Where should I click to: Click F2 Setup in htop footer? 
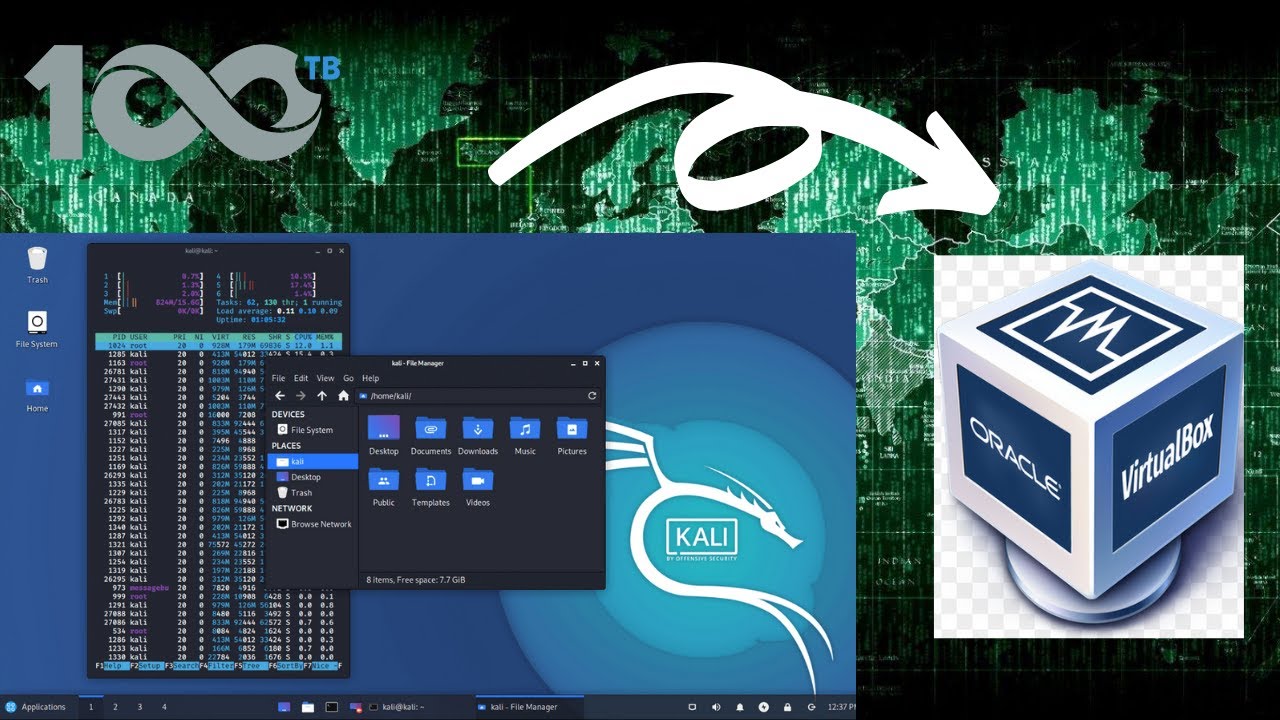(146, 665)
